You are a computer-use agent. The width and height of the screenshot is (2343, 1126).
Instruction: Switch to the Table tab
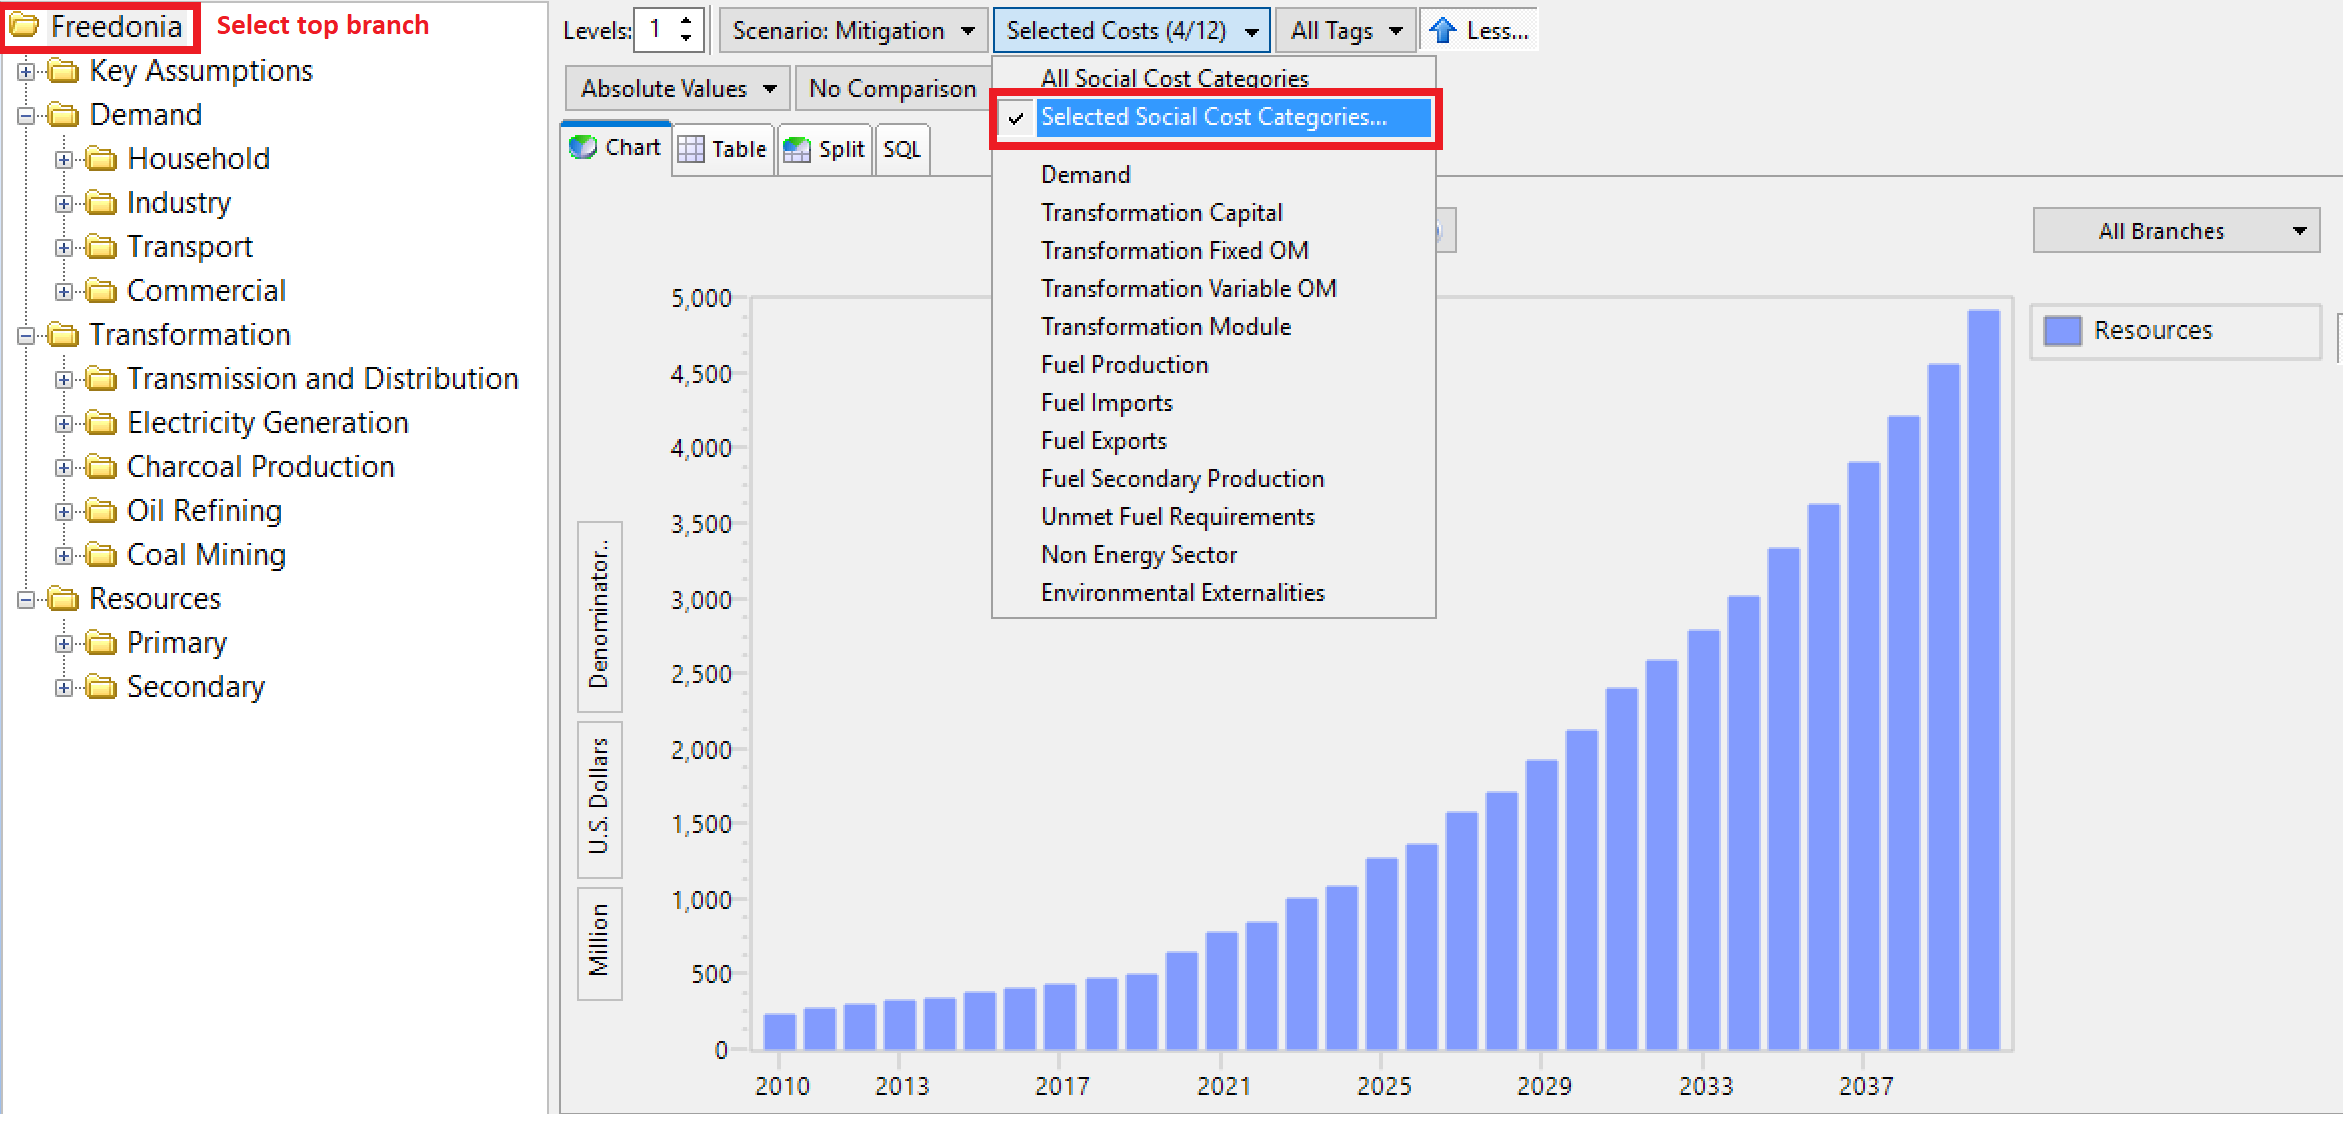point(724,150)
